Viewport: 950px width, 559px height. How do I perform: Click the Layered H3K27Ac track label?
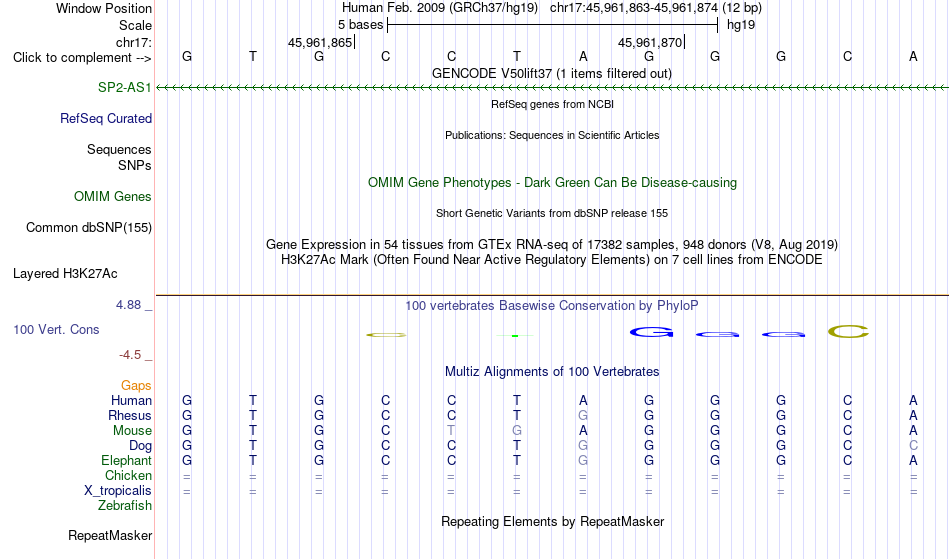pyautogui.click(x=65, y=274)
